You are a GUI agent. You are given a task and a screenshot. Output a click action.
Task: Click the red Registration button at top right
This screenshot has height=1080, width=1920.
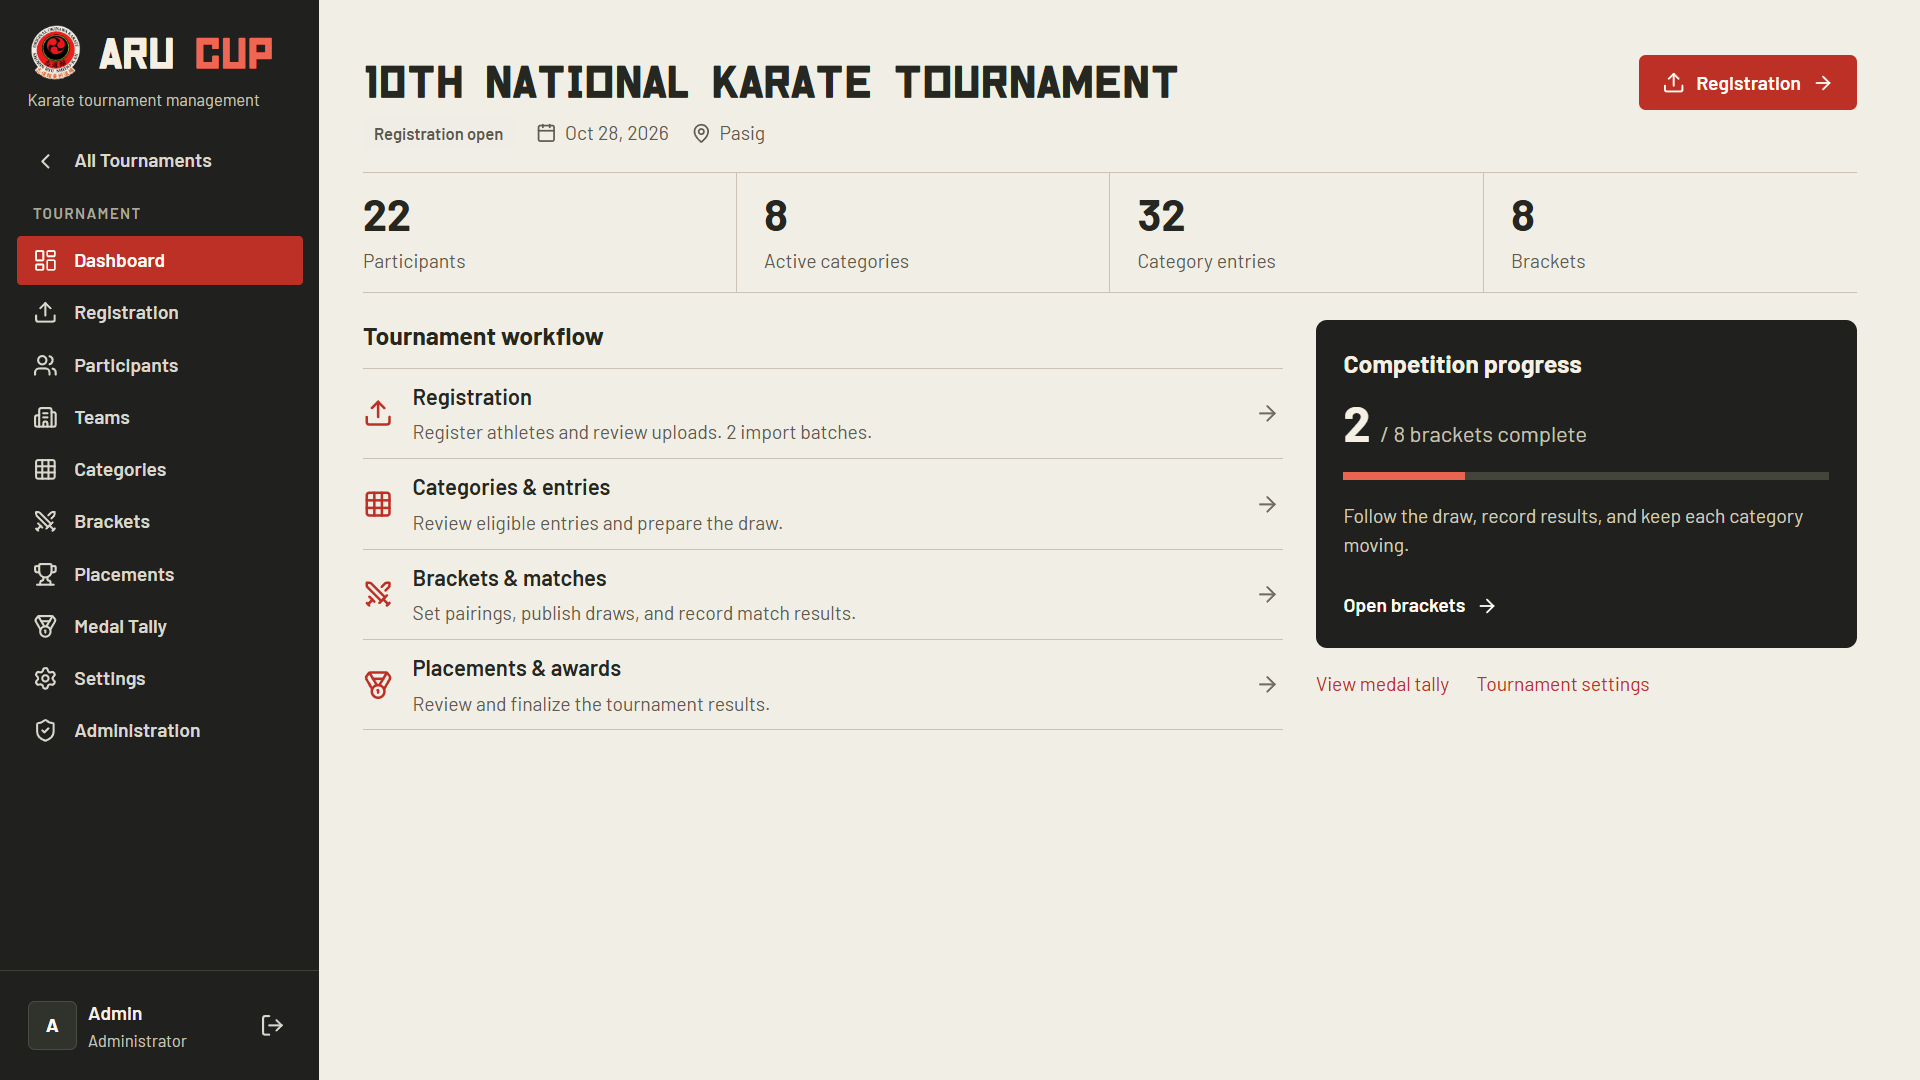coord(1747,83)
